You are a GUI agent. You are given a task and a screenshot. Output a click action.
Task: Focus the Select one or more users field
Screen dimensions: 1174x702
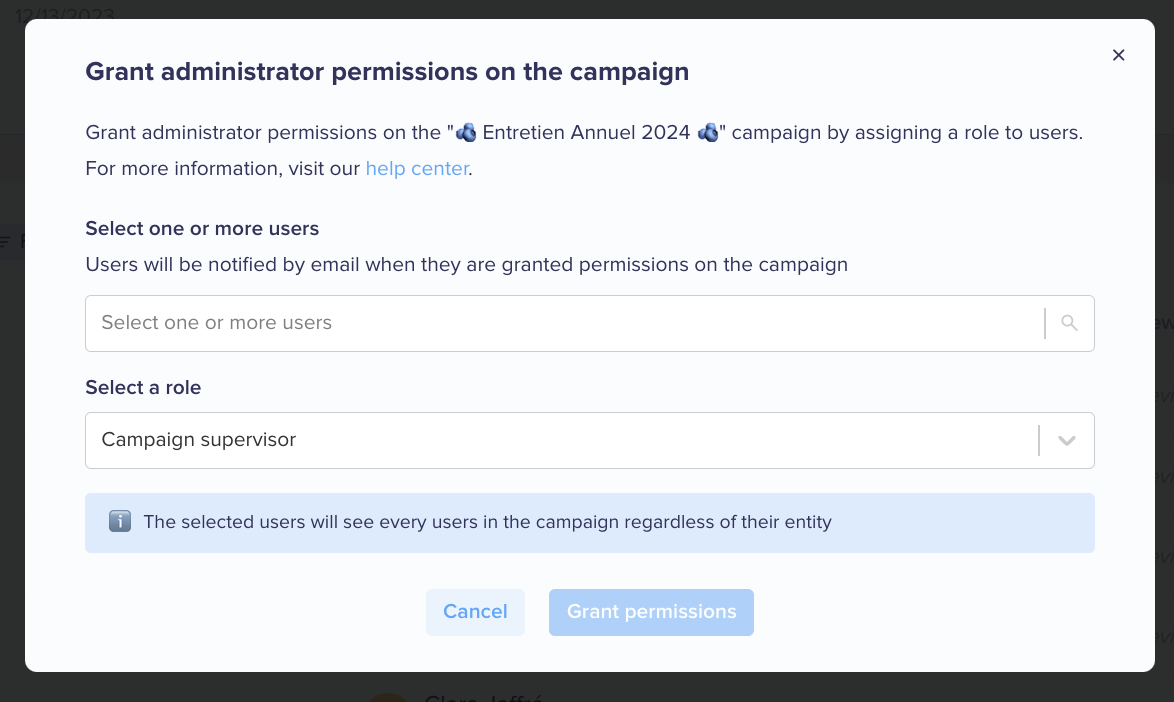[589, 323]
